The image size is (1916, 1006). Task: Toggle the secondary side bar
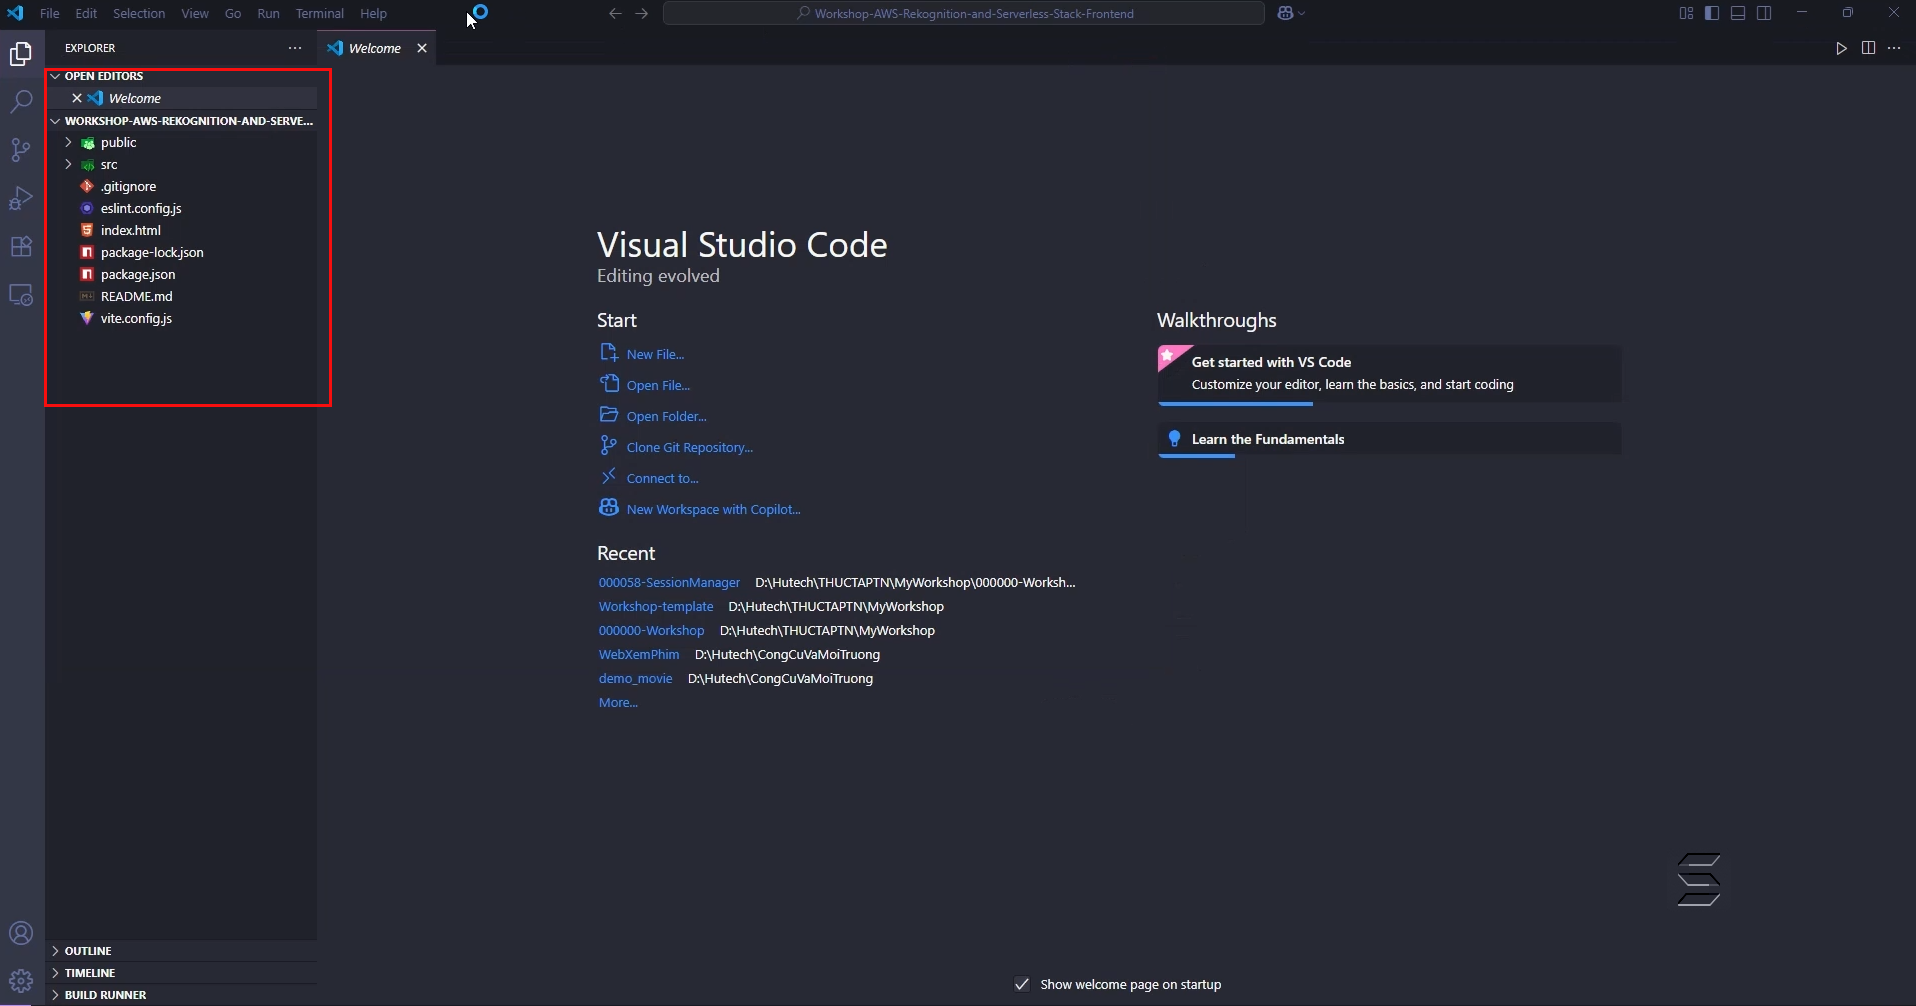1764,13
